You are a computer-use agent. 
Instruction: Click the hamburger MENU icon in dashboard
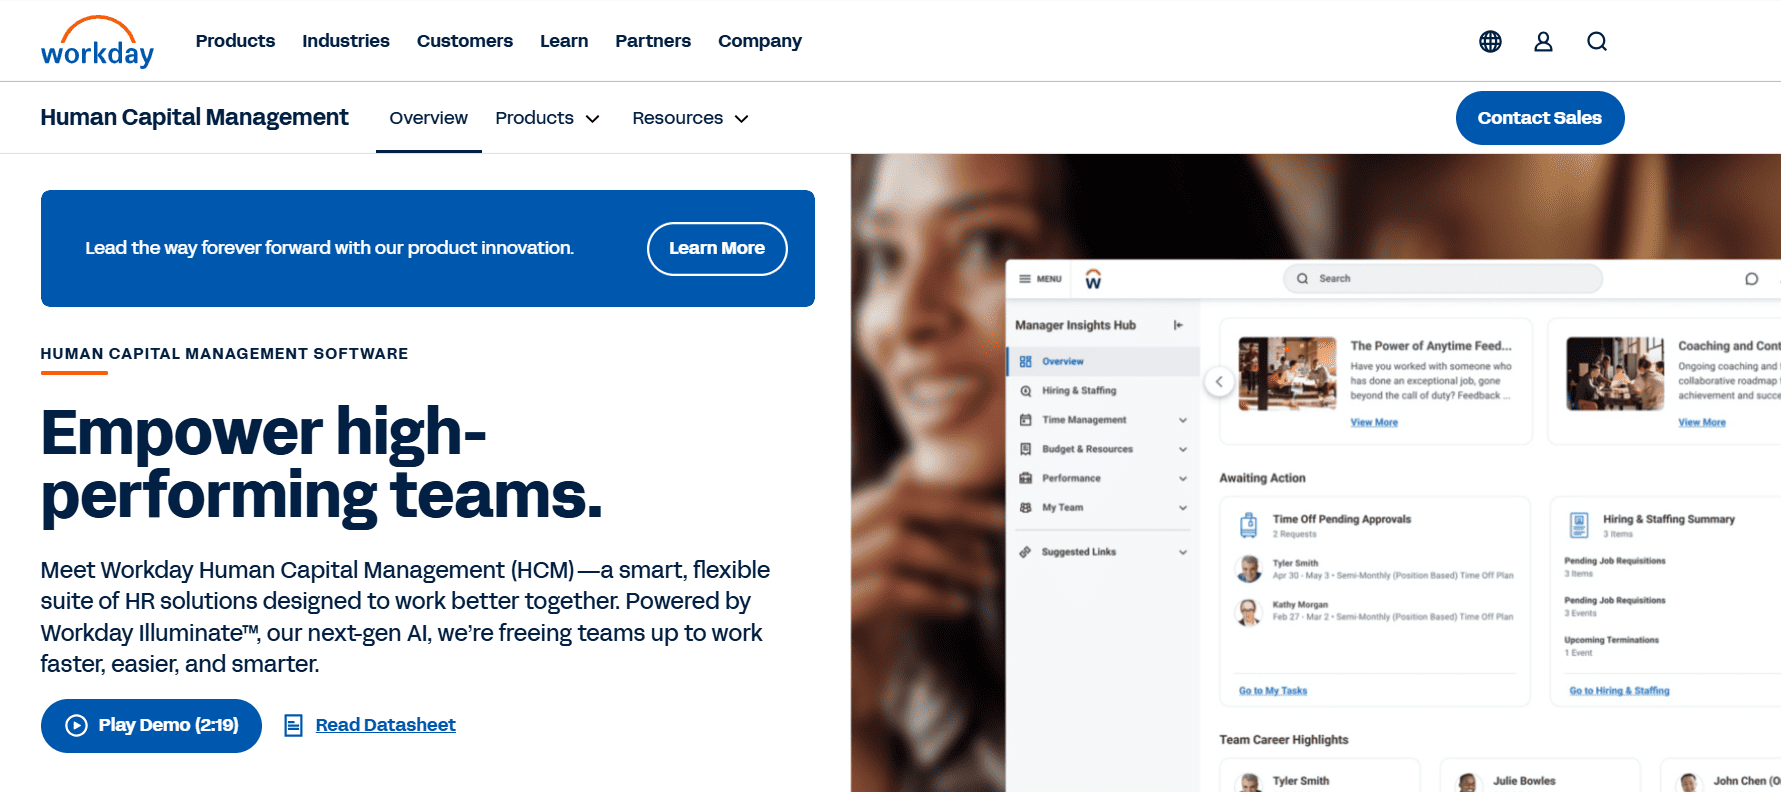click(1039, 279)
